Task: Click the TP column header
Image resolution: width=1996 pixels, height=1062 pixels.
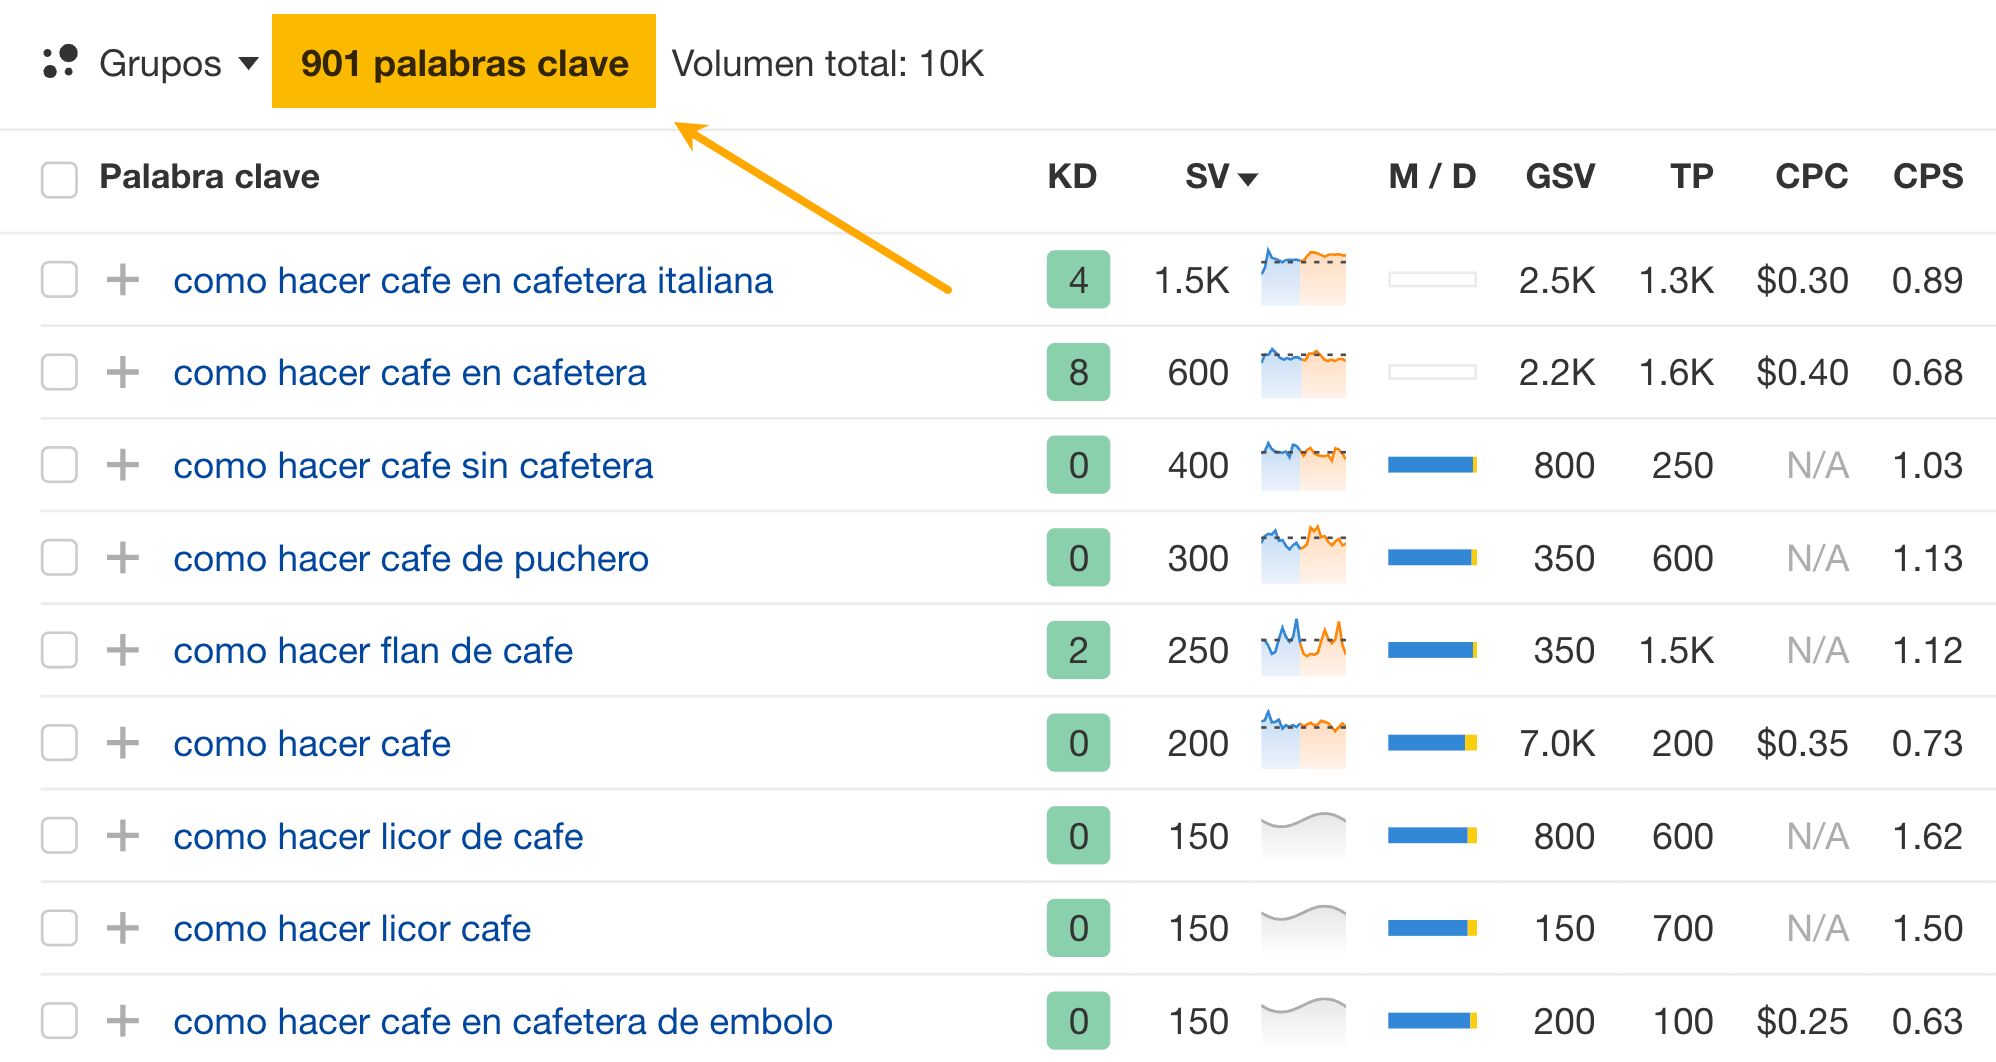Action: (1691, 177)
